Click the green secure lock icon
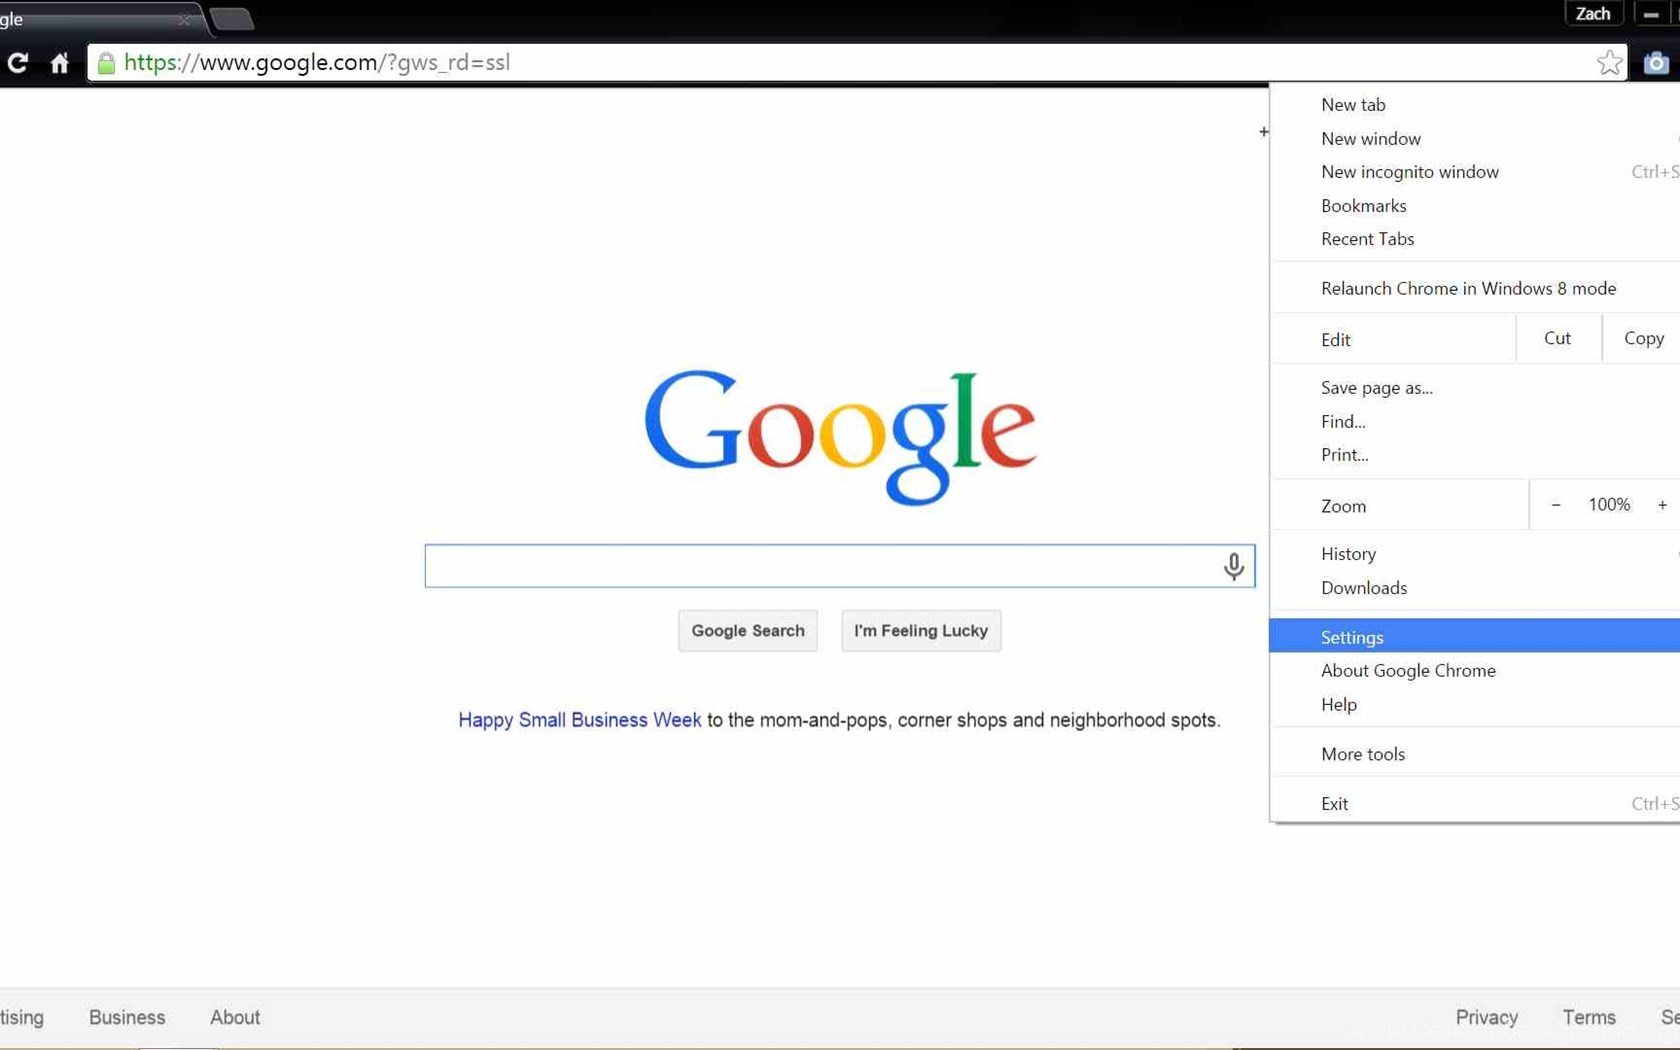Image resolution: width=1680 pixels, height=1050 pixels. point(106,63)
